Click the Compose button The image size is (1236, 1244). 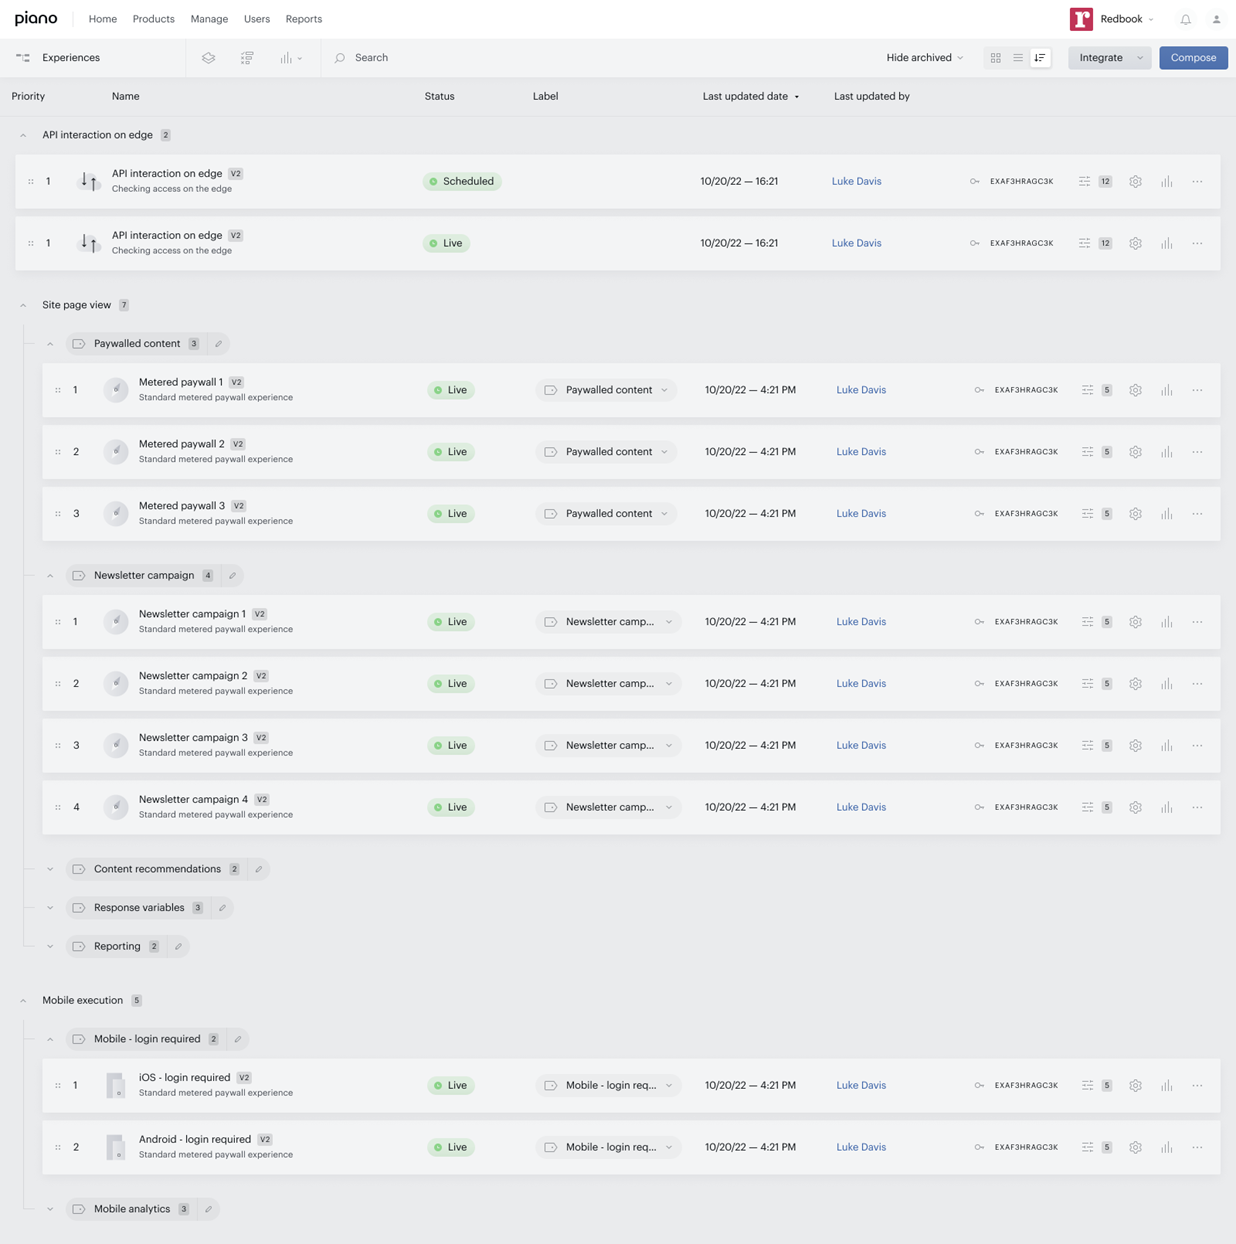1193,58
